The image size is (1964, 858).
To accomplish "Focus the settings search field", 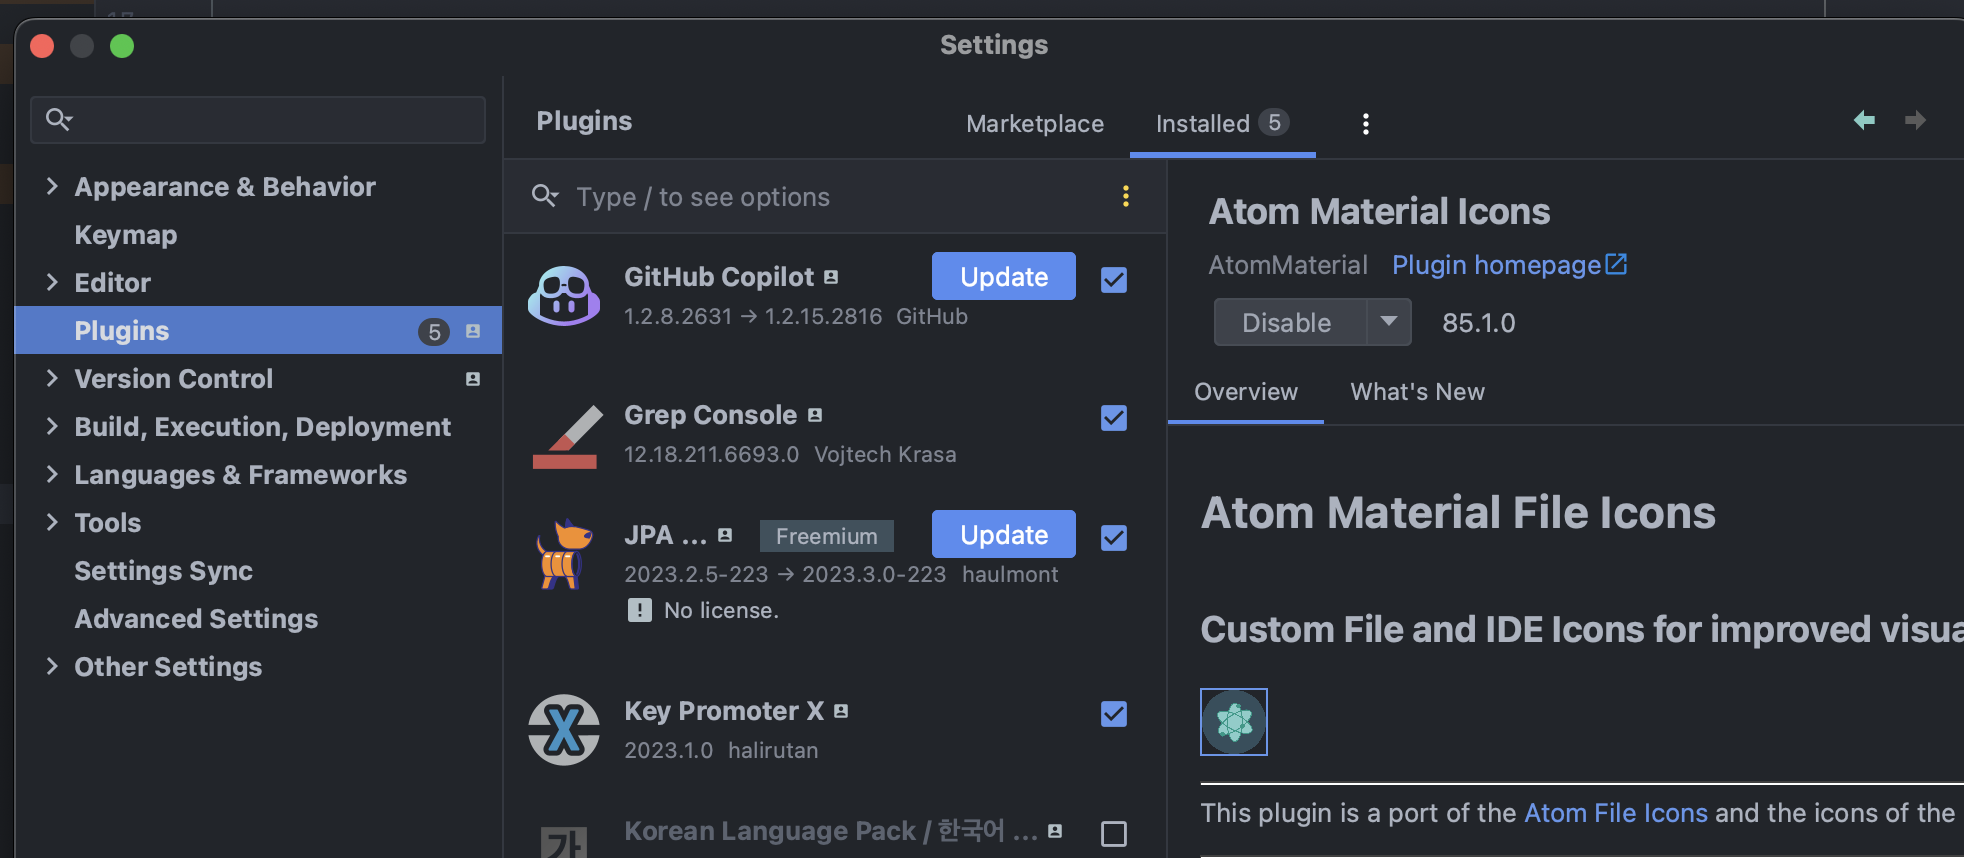I will (258, 120).
